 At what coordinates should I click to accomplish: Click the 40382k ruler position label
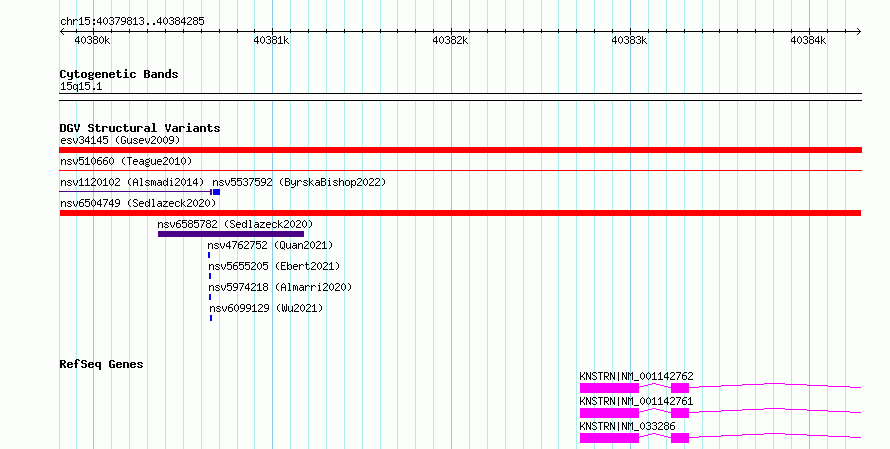click(450, 40)
